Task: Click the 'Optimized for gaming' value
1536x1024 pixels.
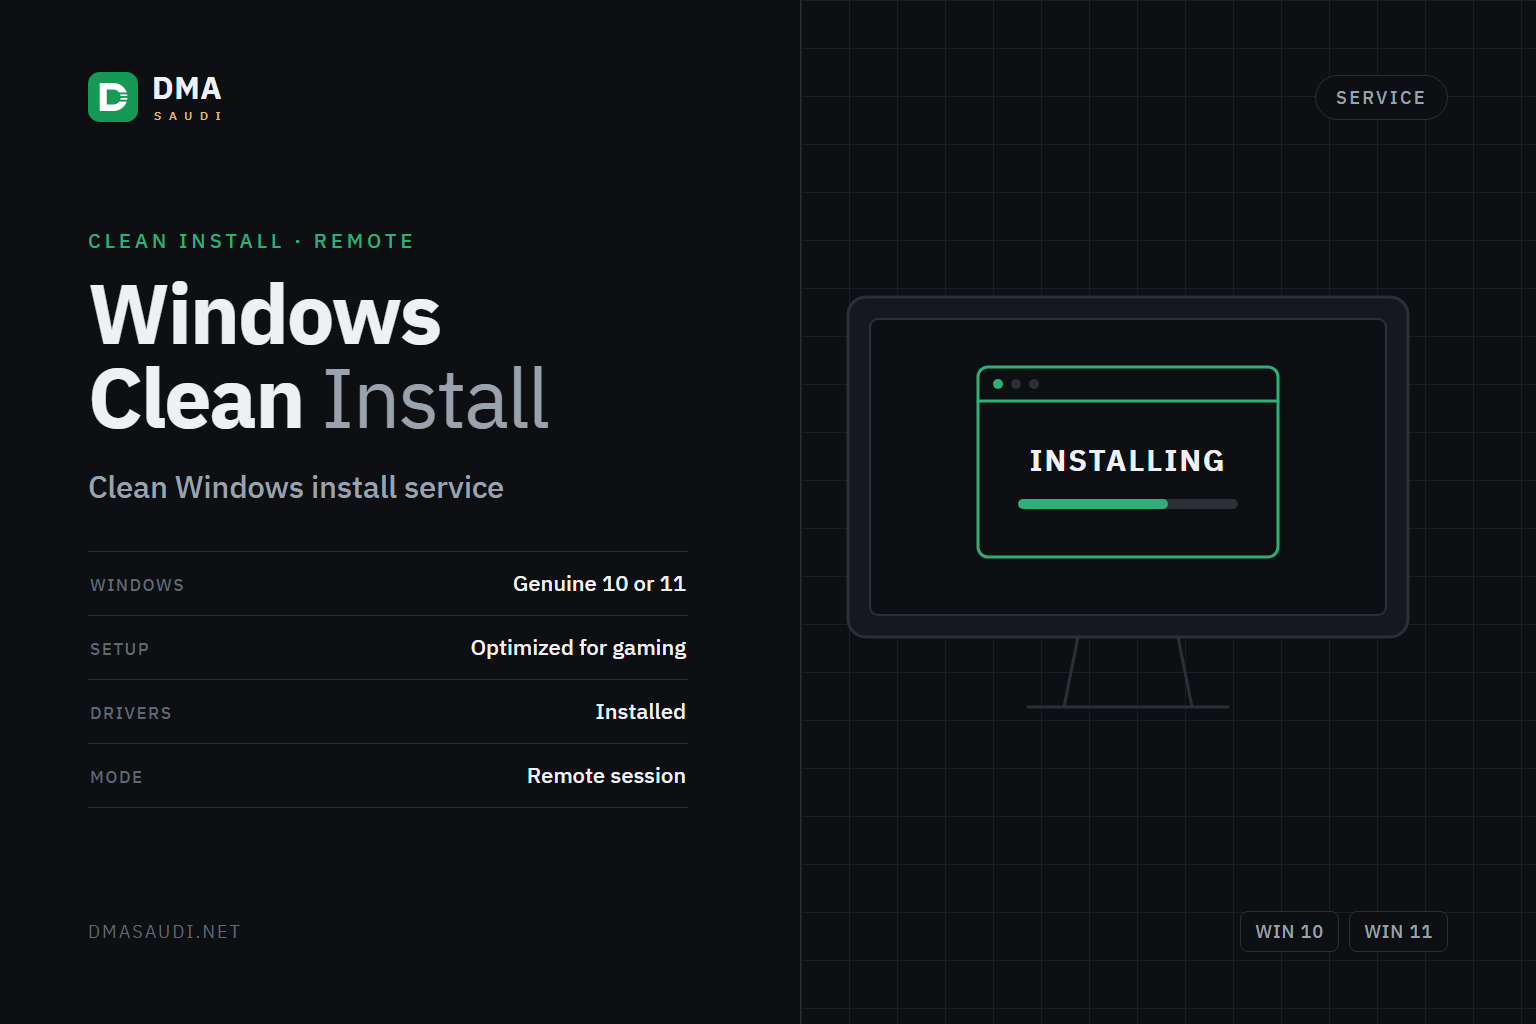Action: pyautogui.click(x=578, y=648)
